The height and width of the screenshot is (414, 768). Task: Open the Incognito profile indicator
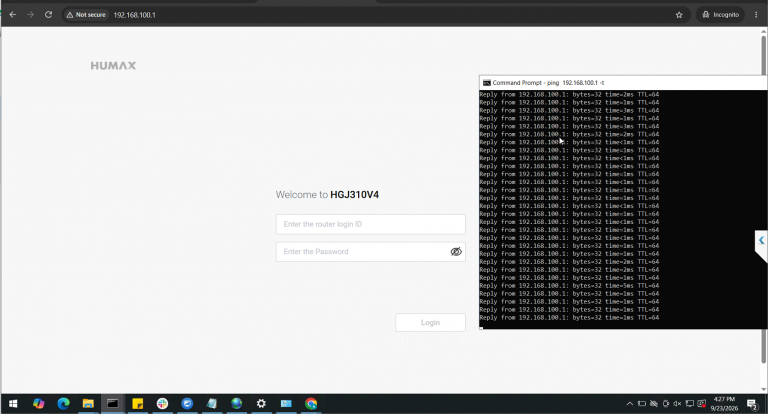720,15
